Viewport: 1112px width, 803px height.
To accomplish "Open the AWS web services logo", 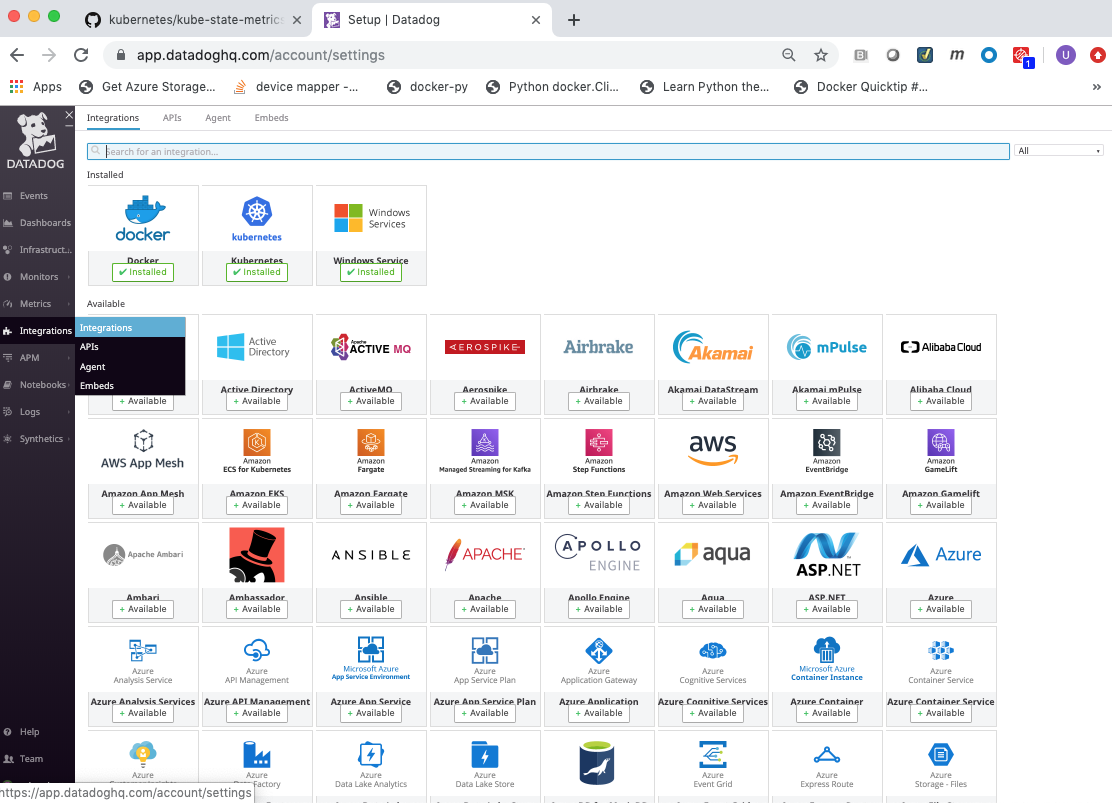I will pos(713,450).
